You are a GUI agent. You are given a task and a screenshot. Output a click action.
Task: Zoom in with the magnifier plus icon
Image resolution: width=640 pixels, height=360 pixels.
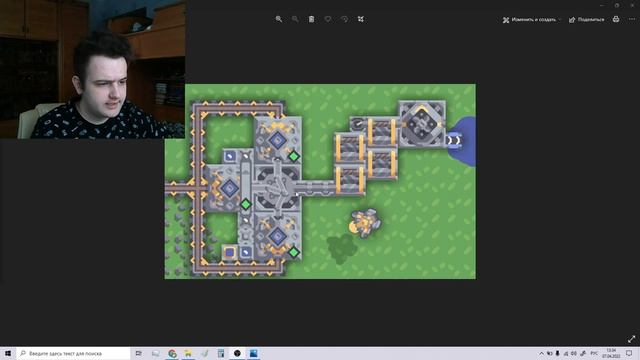coord(279,19)
